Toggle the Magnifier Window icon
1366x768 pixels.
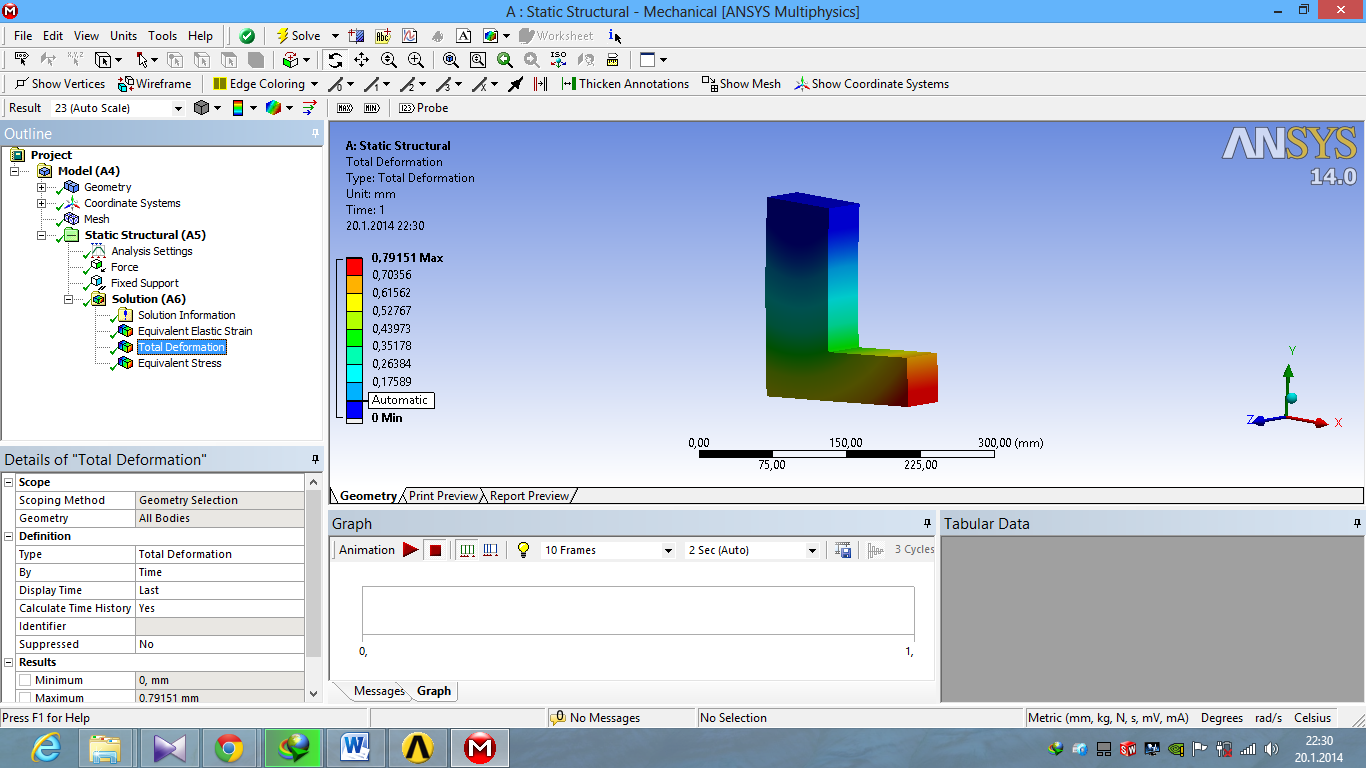(478, 60)
